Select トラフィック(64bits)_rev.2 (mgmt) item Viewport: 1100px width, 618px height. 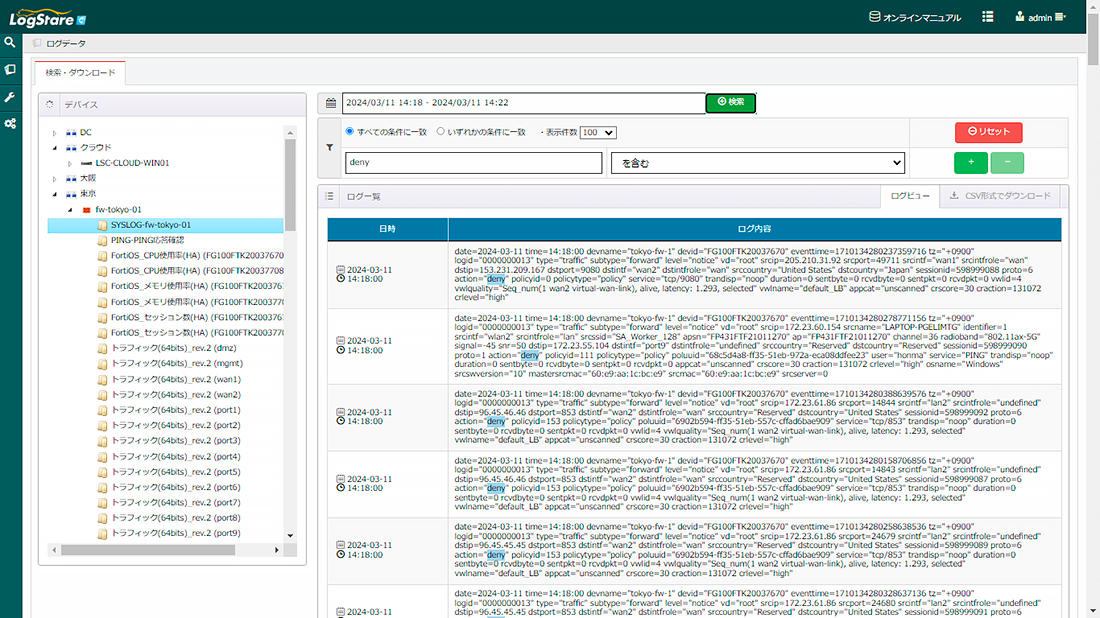177,364
